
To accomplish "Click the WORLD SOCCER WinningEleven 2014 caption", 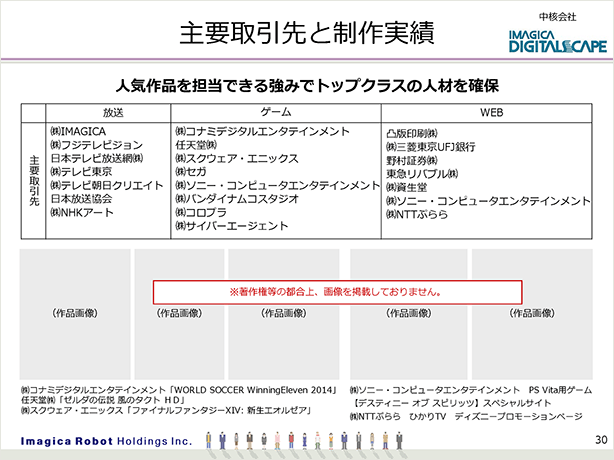I will (x=179, y=390).
